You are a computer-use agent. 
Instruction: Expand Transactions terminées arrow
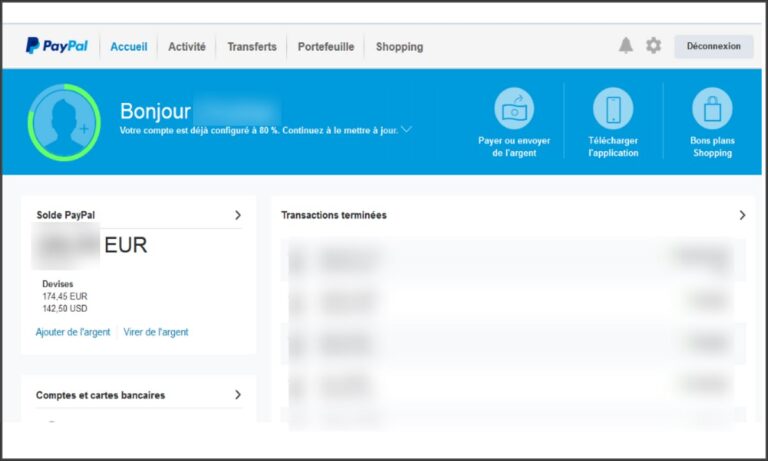click(743, 215)
